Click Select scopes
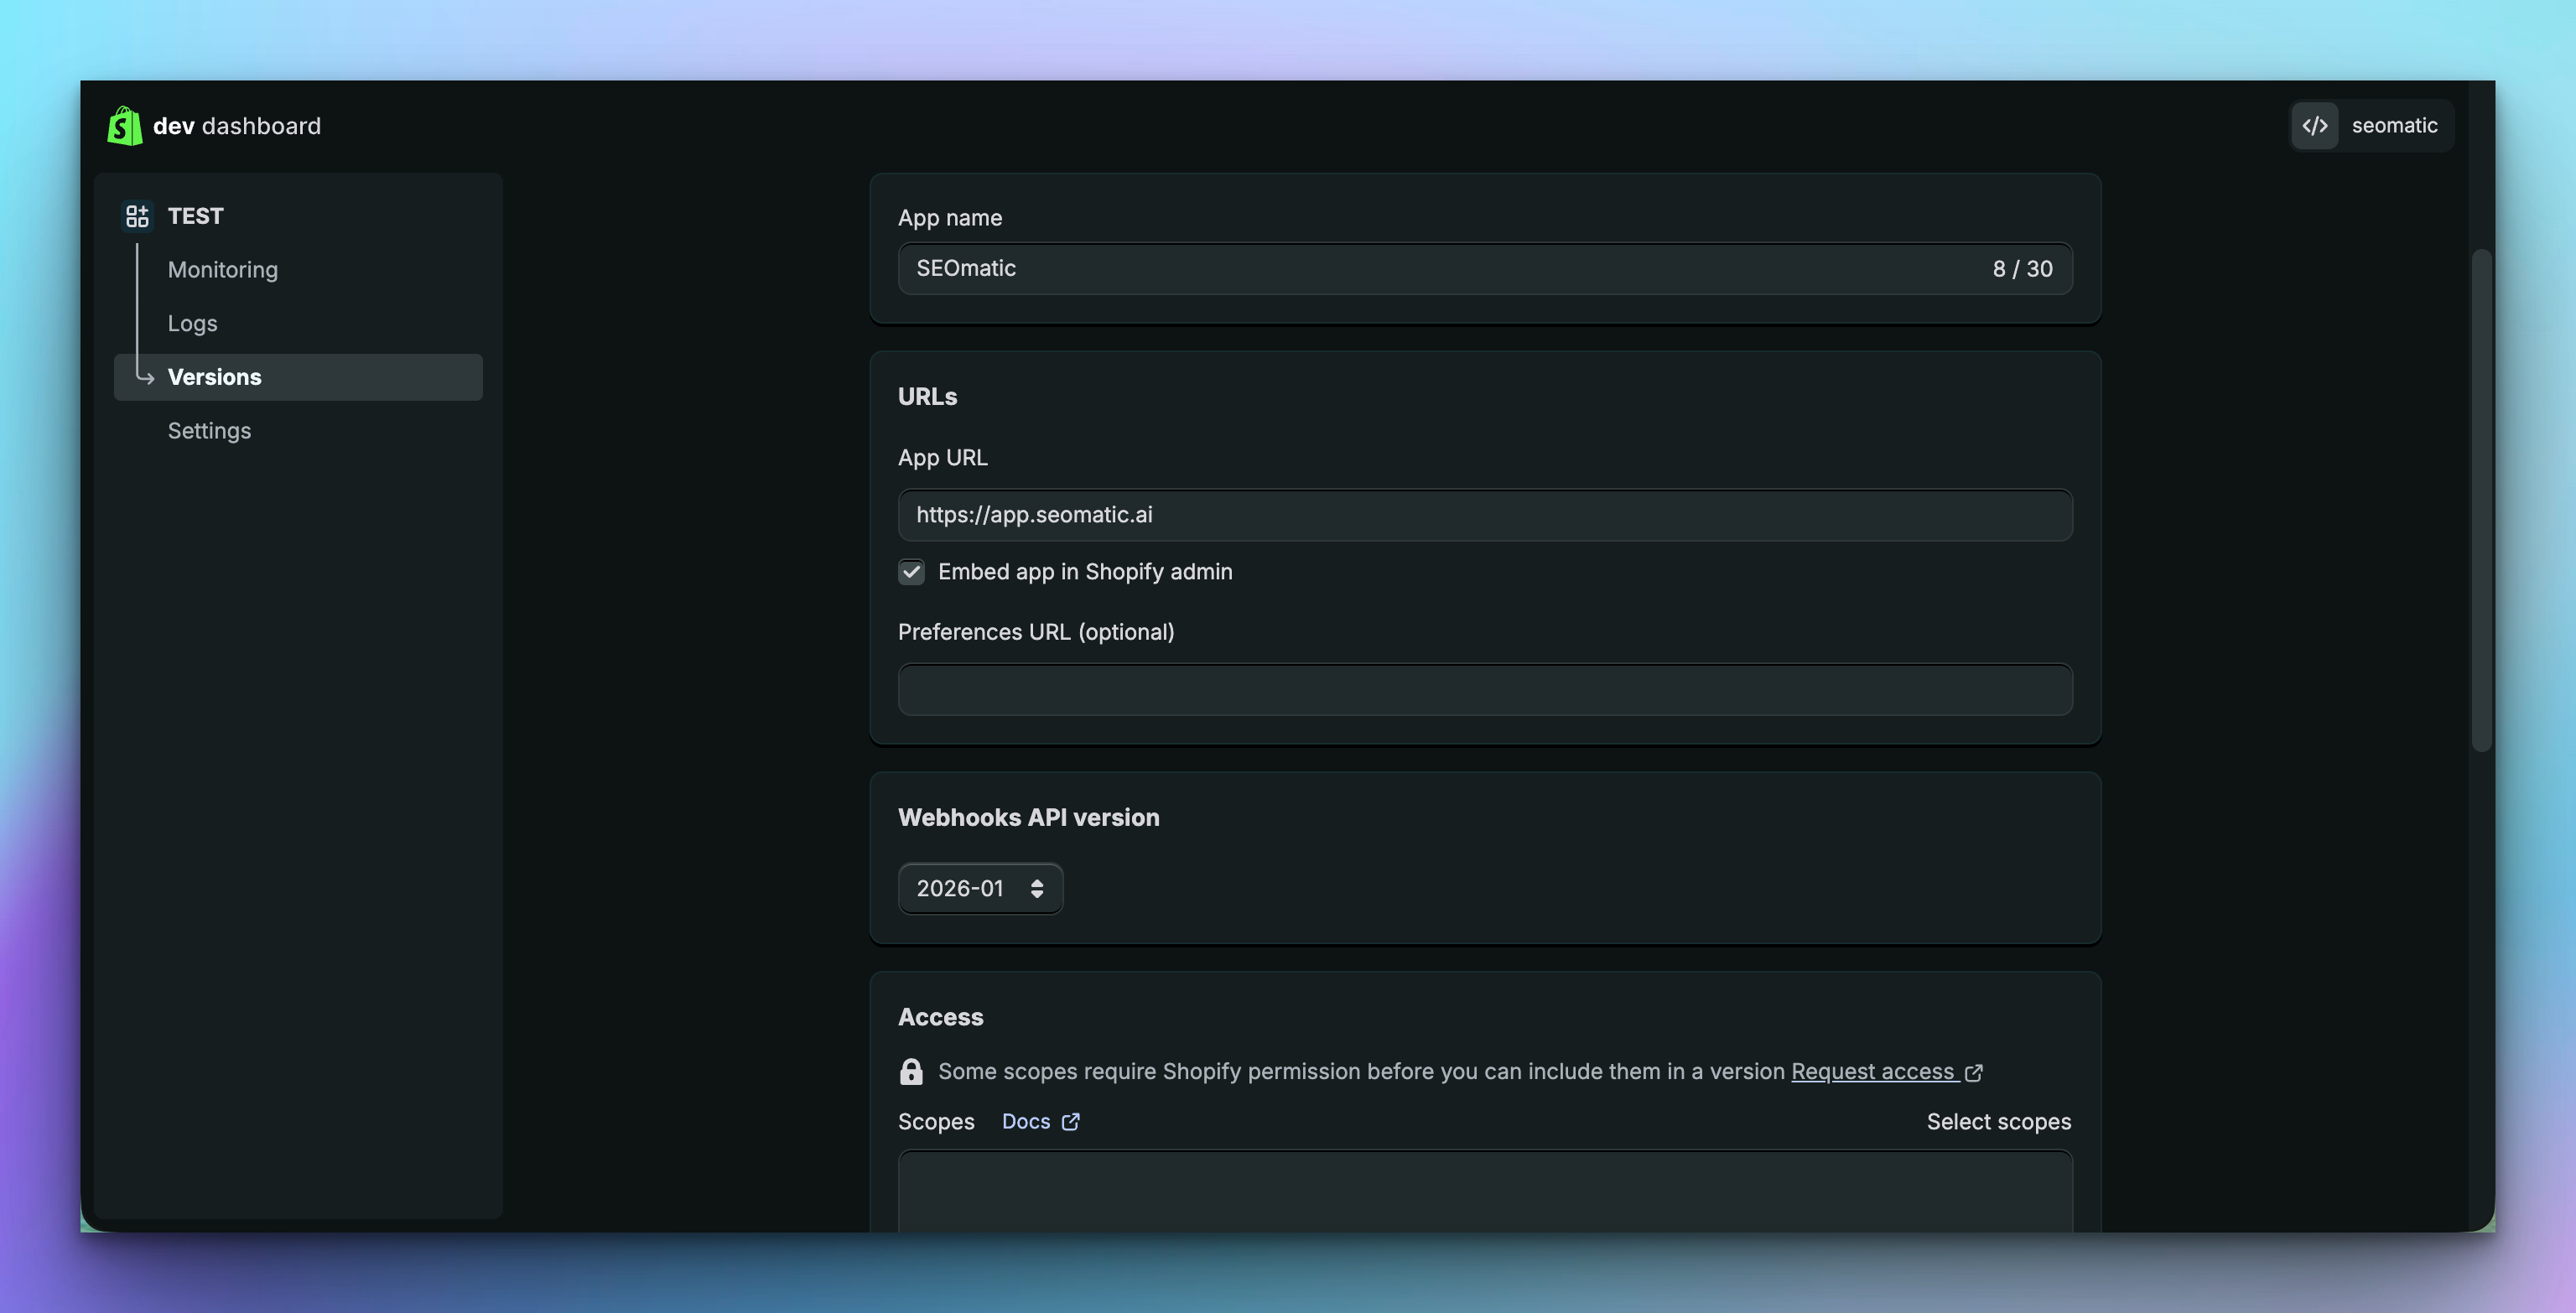This screenshot has width=2576, height=1313. pos(1999,1122)
